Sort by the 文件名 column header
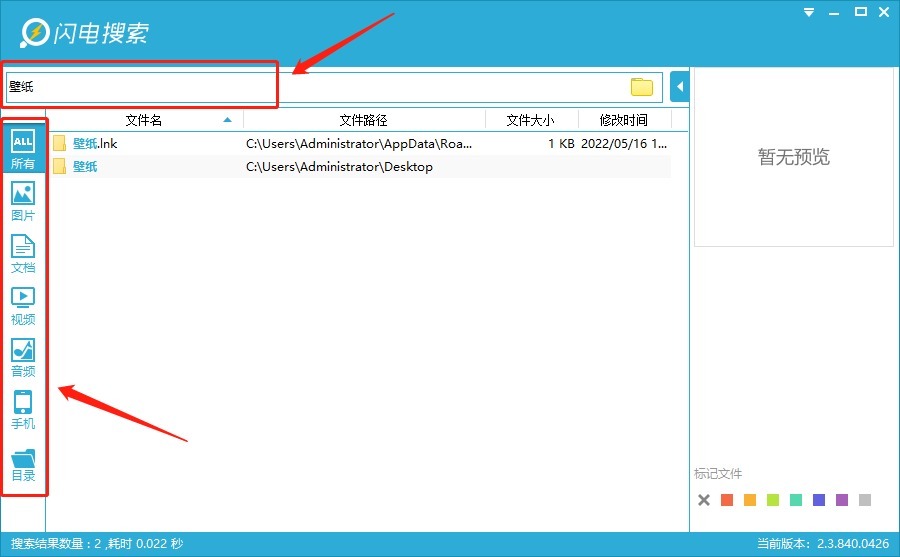This screenshot has height=557, width=900. (143, 120)
